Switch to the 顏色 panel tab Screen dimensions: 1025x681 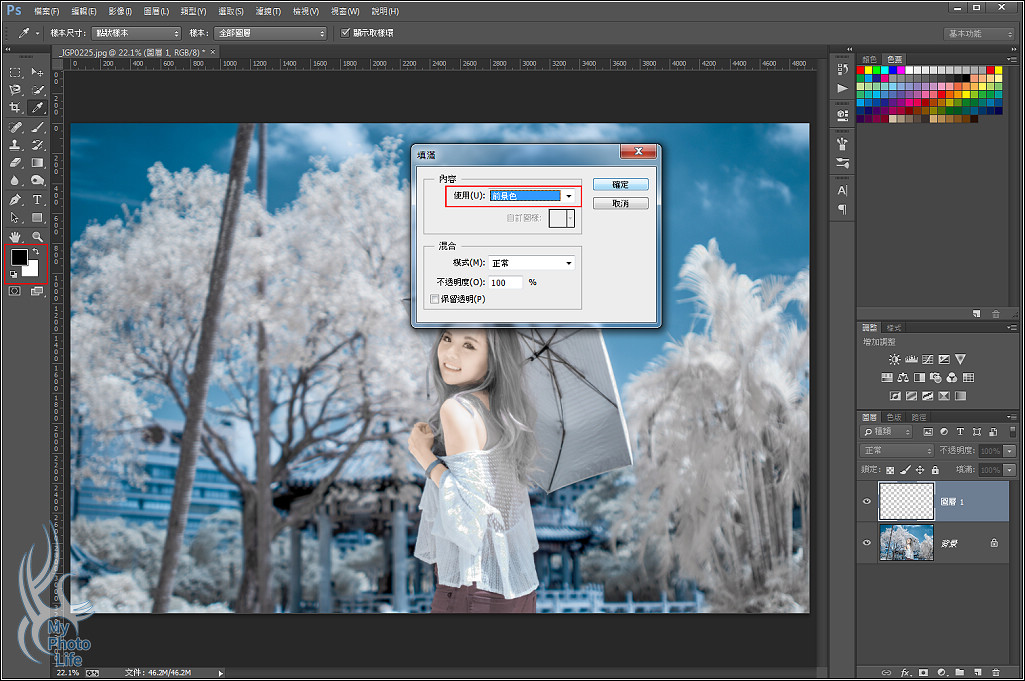point(870,59)
